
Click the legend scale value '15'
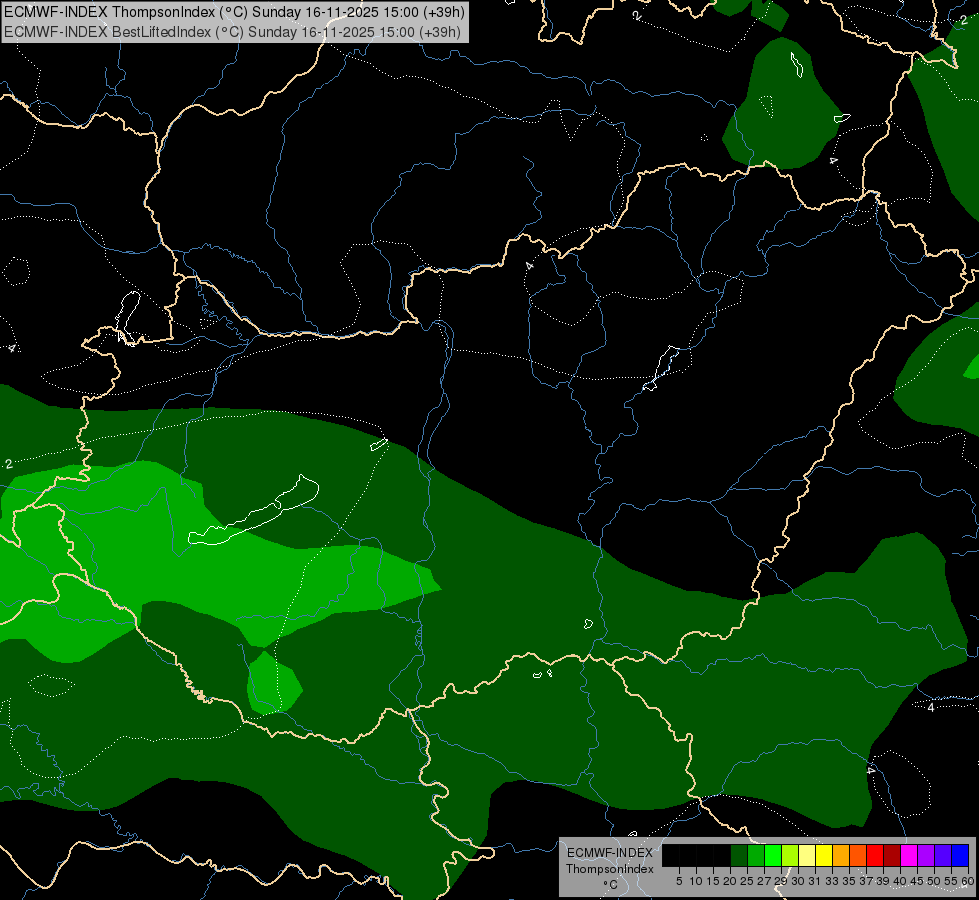714,881
